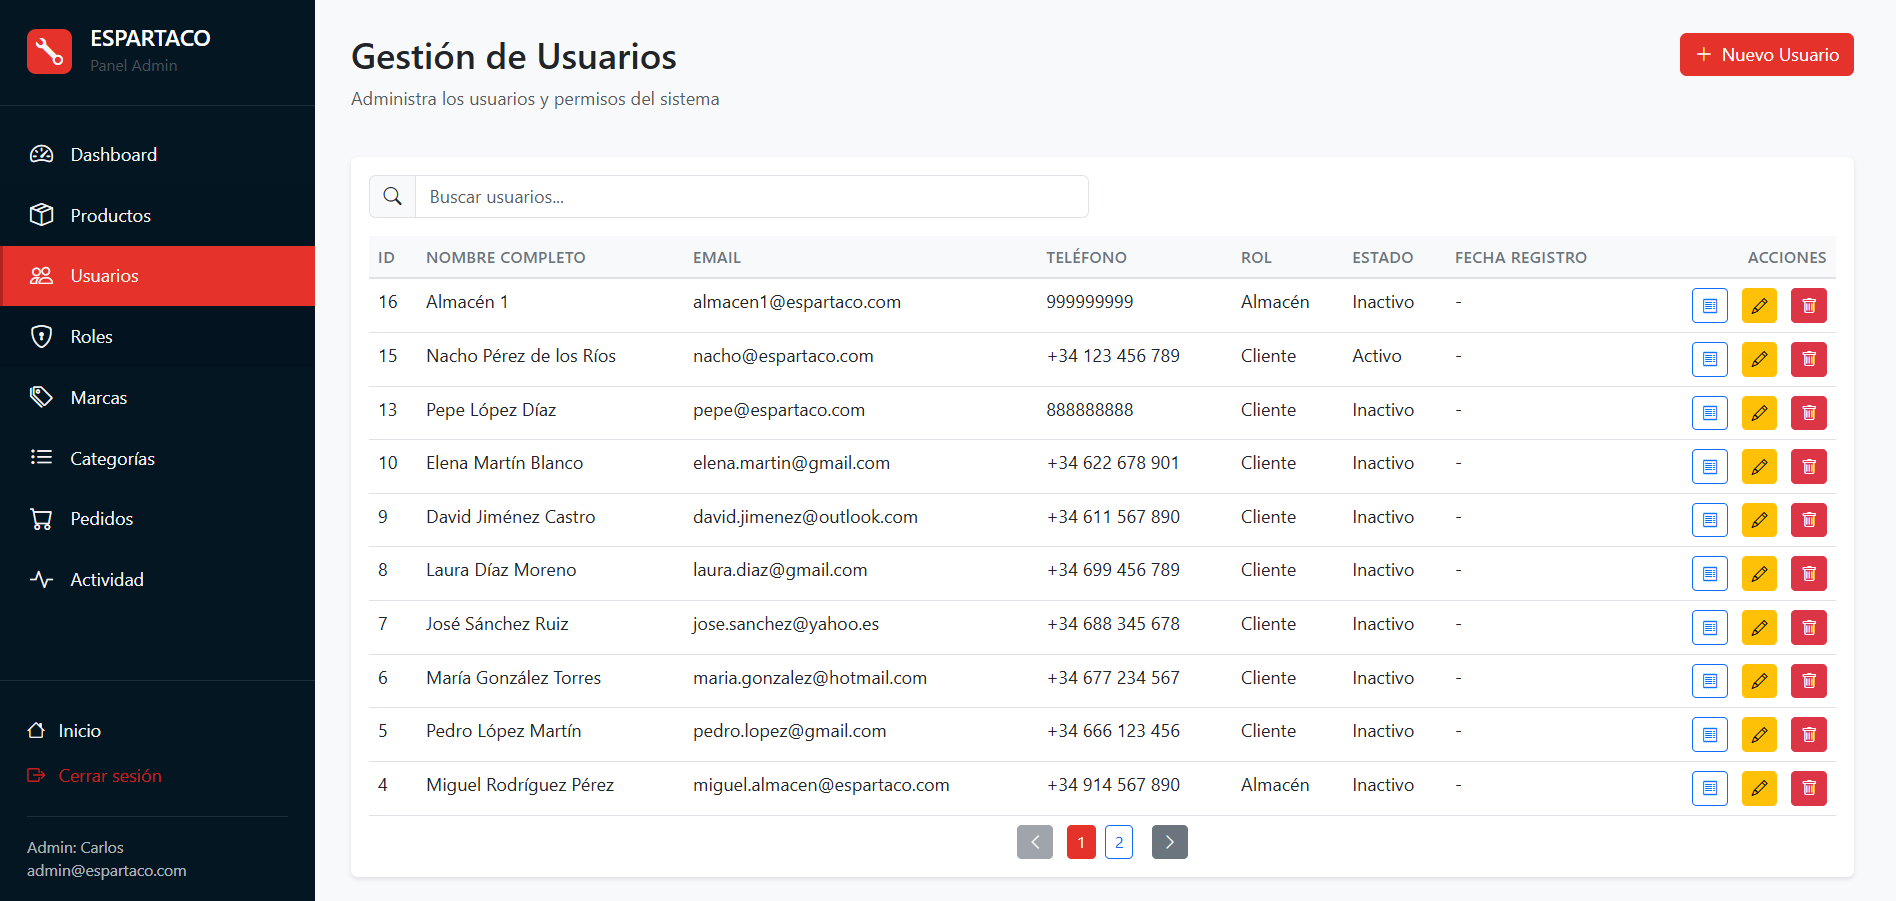The height and width of the screenshot is (901, 1896).
Task: Click the Nuevo Usuario button
Action: (x=1766, y=55)
